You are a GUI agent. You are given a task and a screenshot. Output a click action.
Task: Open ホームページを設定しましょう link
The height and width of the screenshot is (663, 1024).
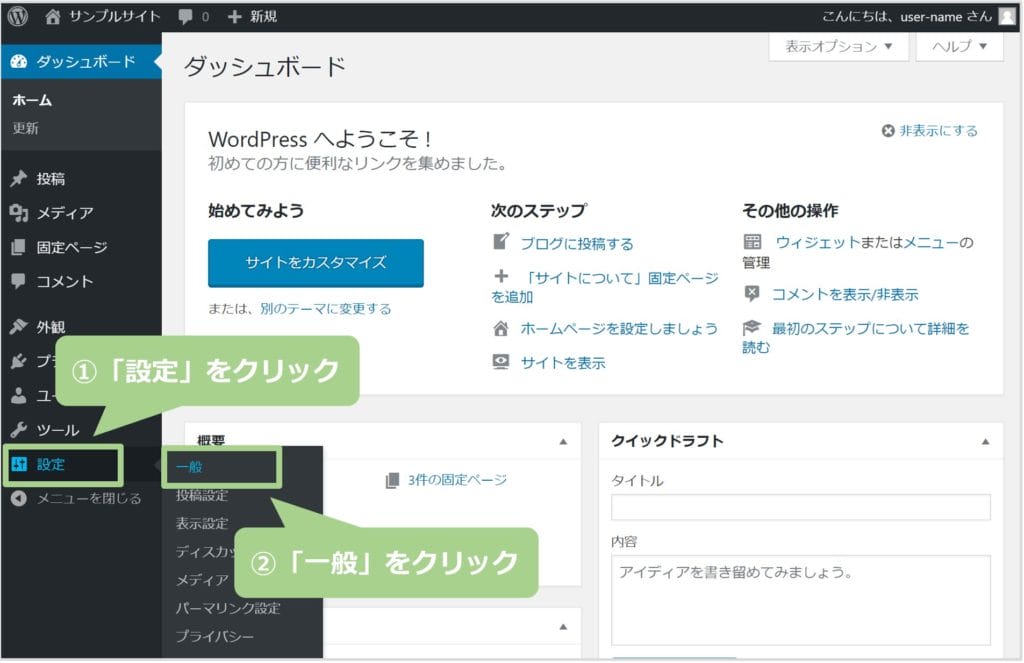(619, 329)
